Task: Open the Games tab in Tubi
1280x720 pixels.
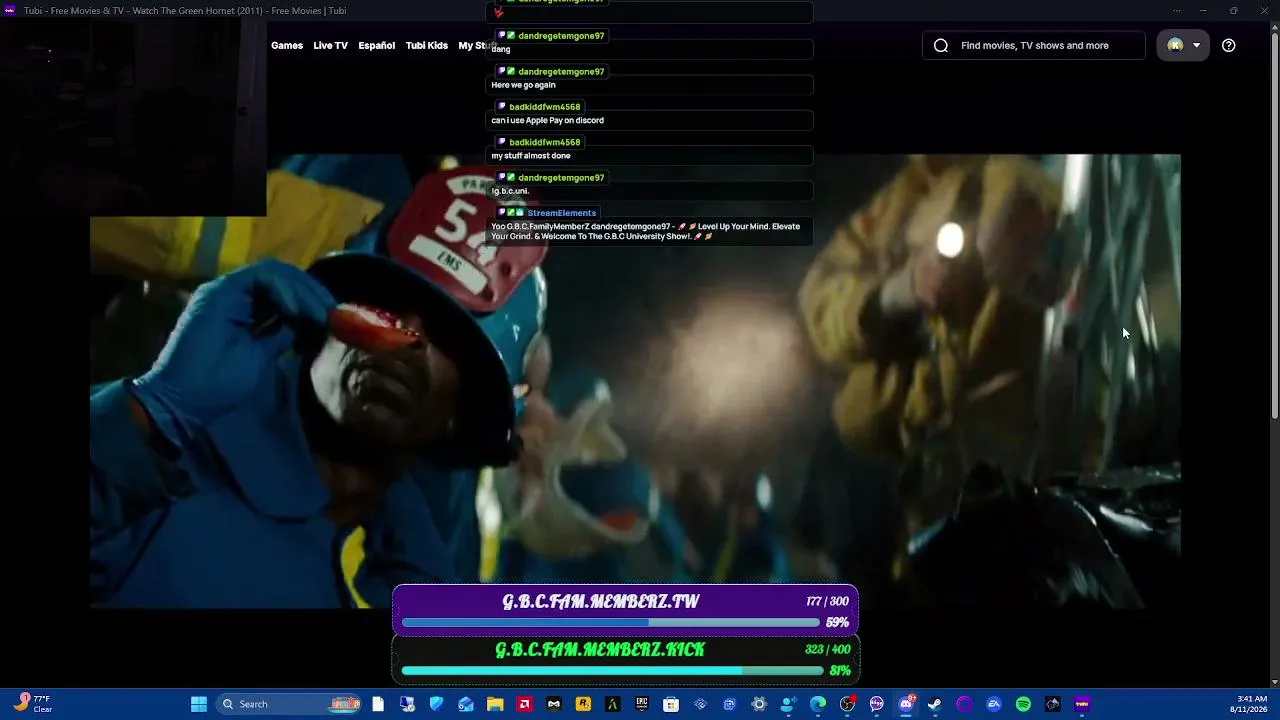Action: click(287, 45)
